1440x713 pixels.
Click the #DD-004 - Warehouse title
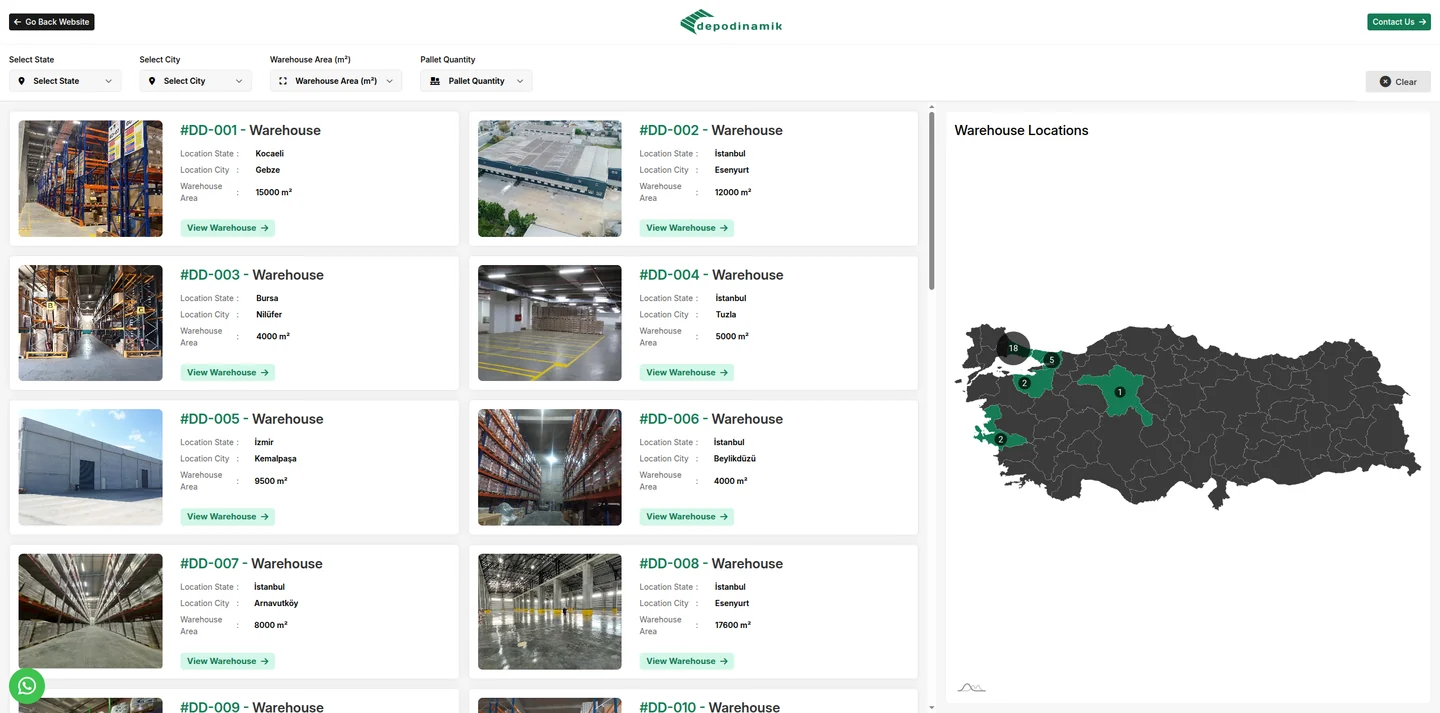click(712, 275)
